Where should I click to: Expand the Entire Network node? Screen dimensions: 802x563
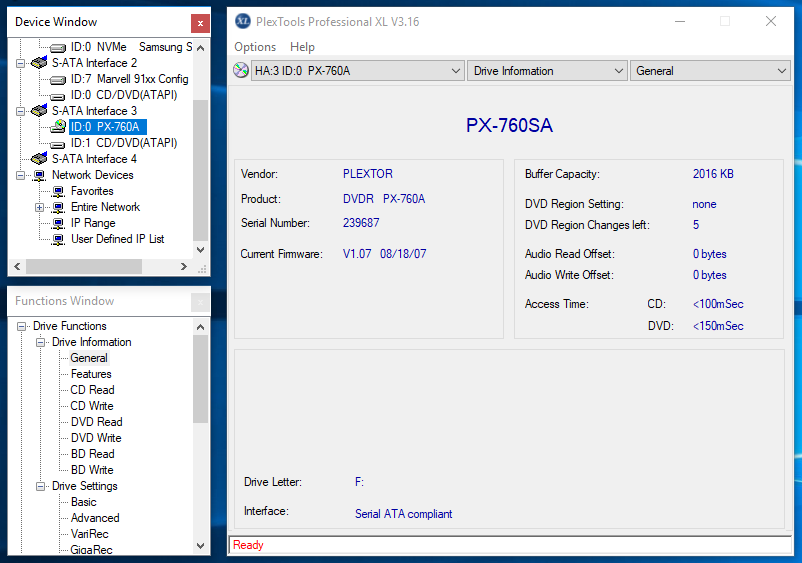[x=39, y=208]
